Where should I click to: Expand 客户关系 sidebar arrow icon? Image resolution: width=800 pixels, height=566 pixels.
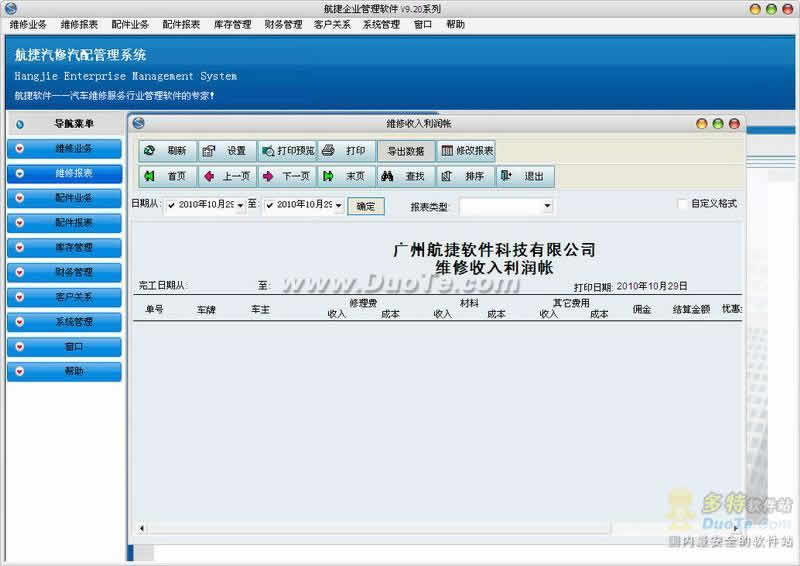(19, 297)
